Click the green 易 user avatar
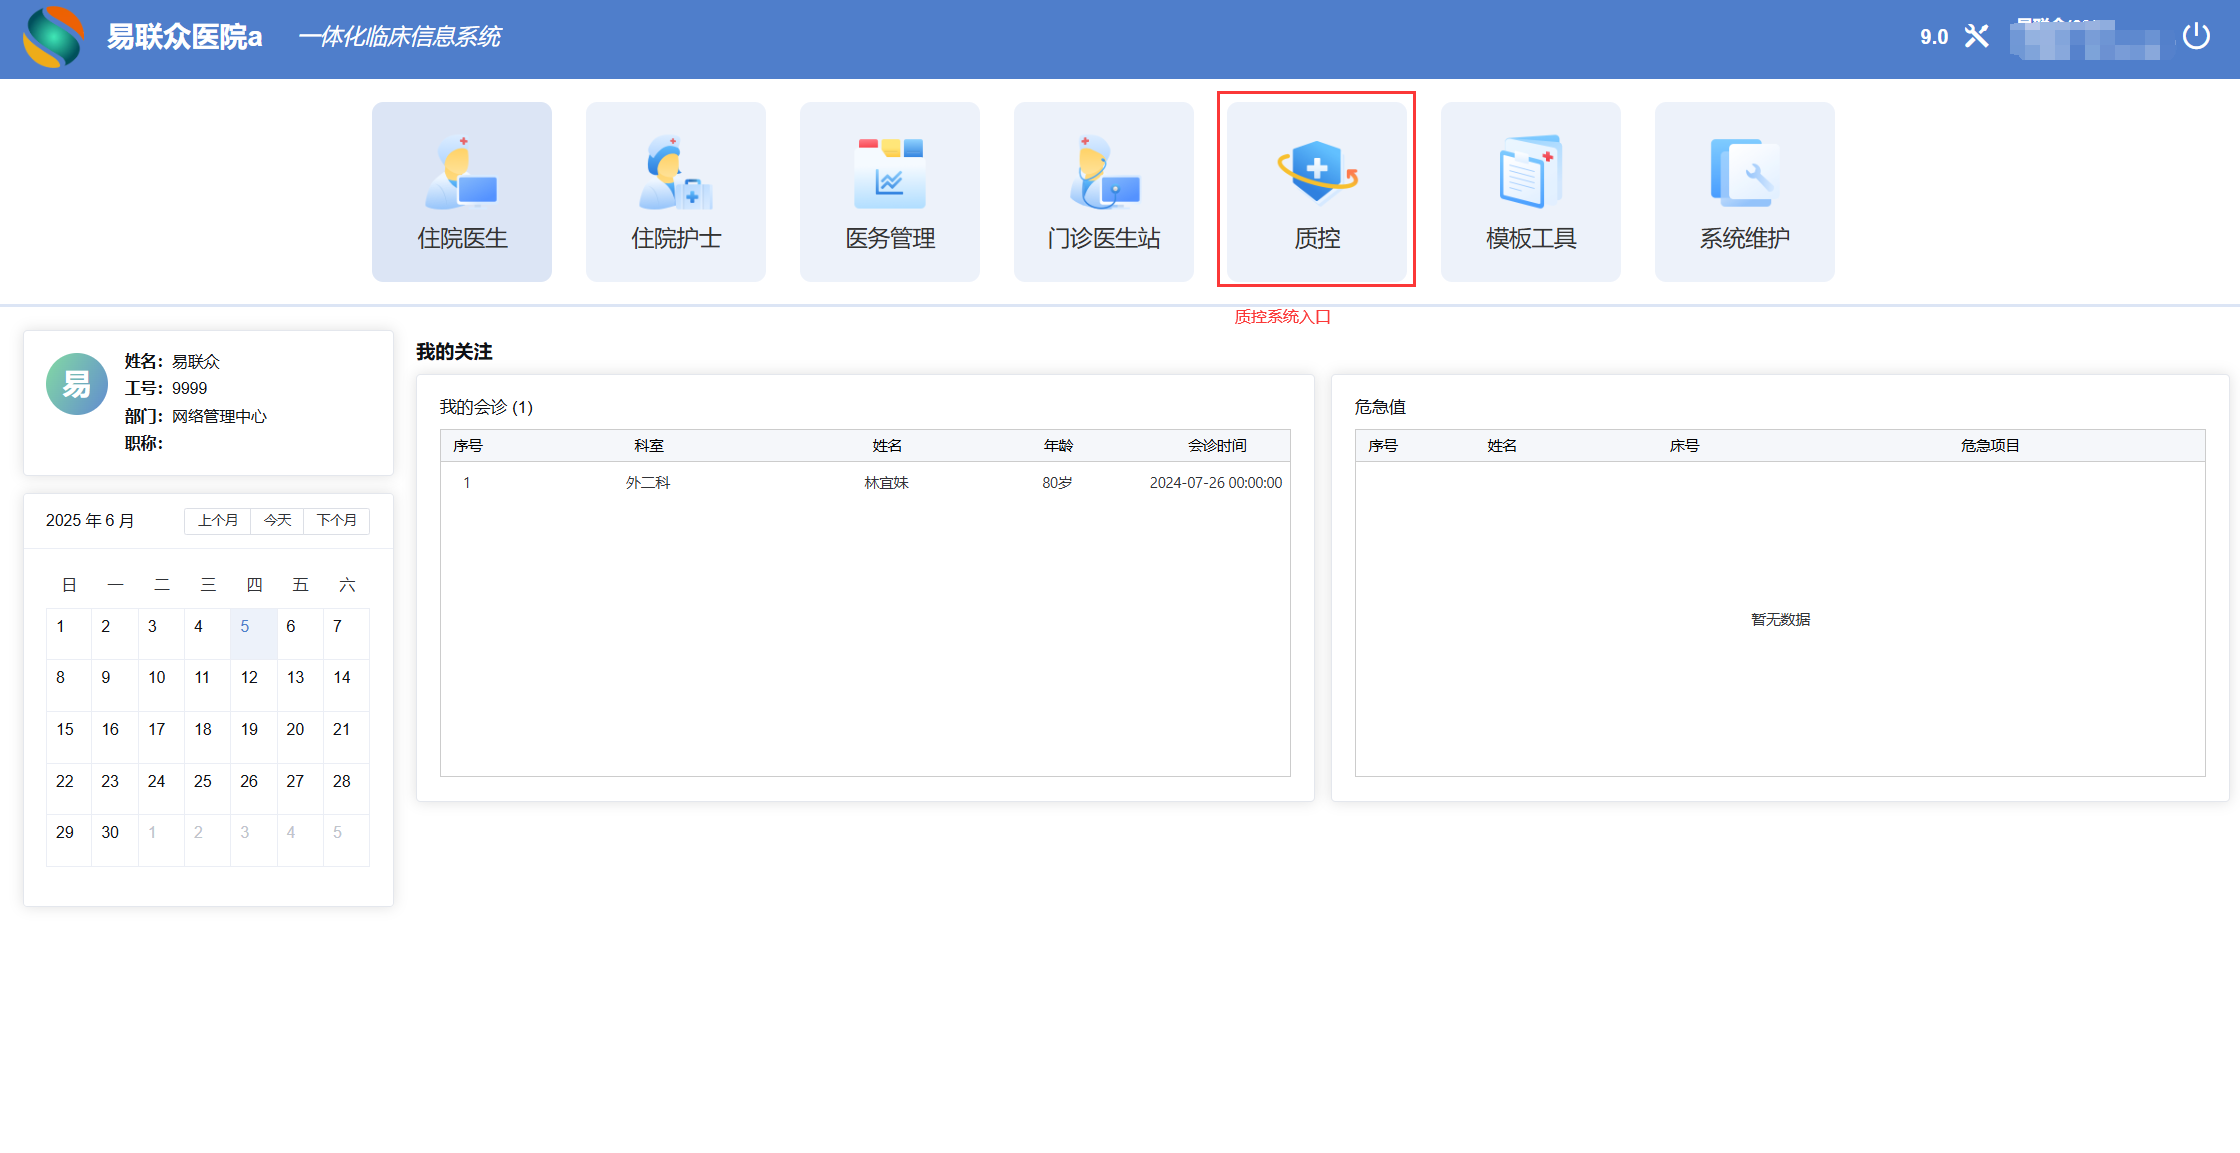Viewport: 2240px width, 1153px height. point(77,384)
